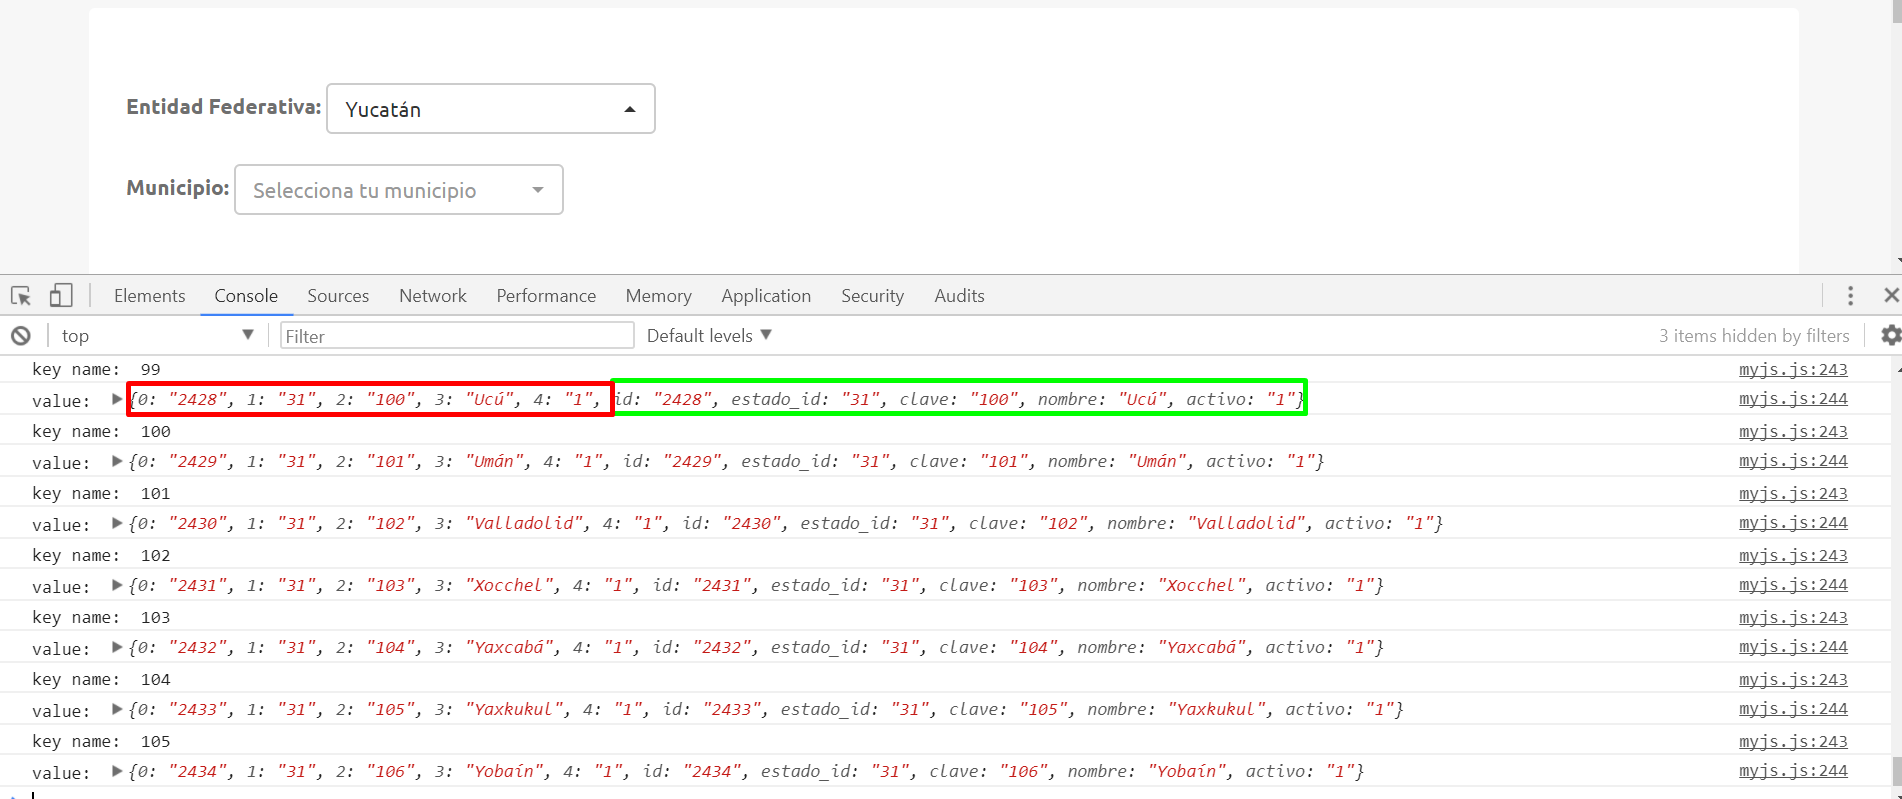Open myjs.js:243 link for key name 101

coord(1793,494)
